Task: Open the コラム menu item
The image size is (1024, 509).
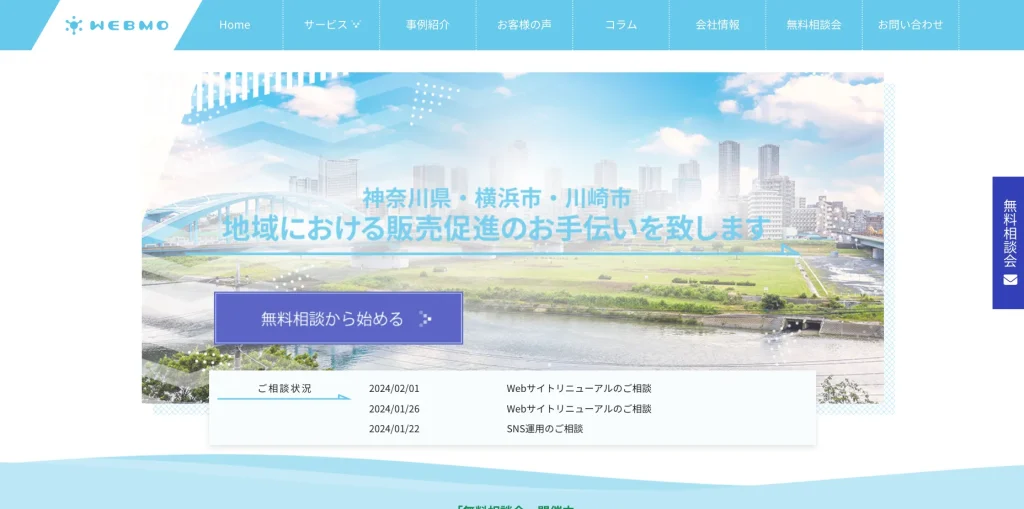Action: point(621,25)
